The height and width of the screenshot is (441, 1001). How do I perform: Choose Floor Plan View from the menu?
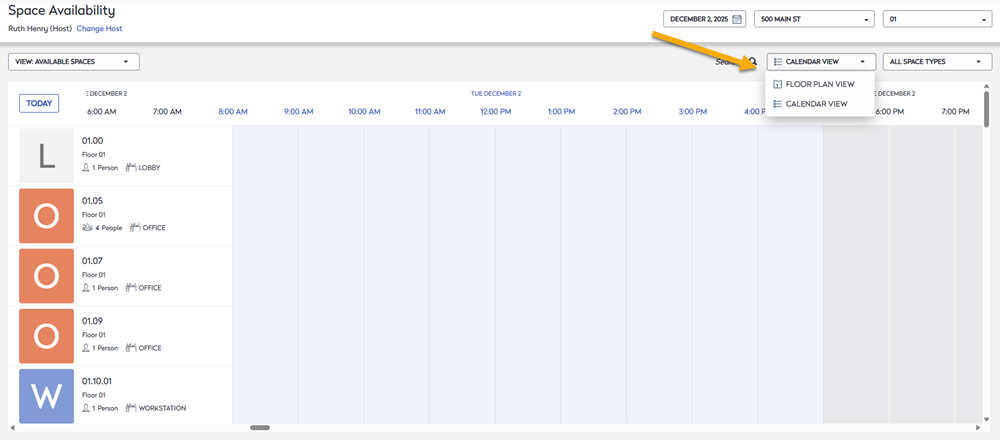tap(819, 84)
